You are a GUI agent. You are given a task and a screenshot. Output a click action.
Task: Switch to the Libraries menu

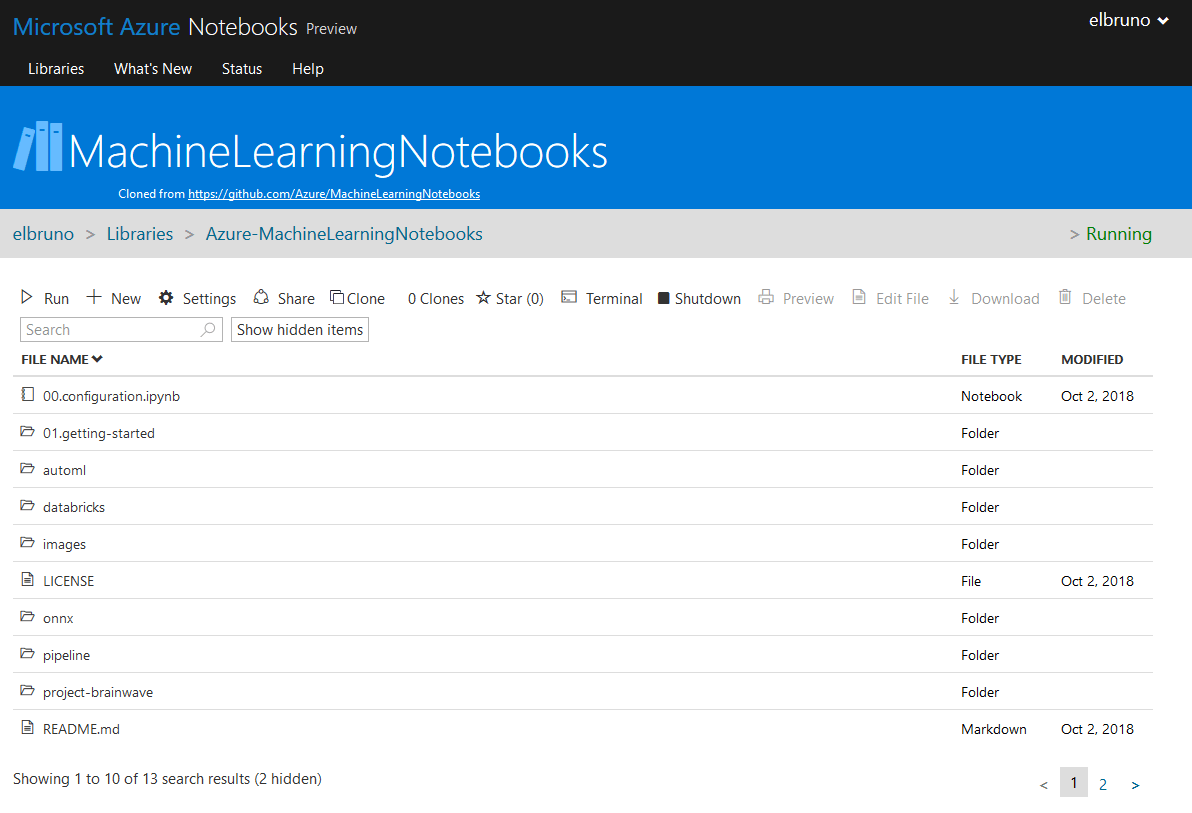coord(56,68)
